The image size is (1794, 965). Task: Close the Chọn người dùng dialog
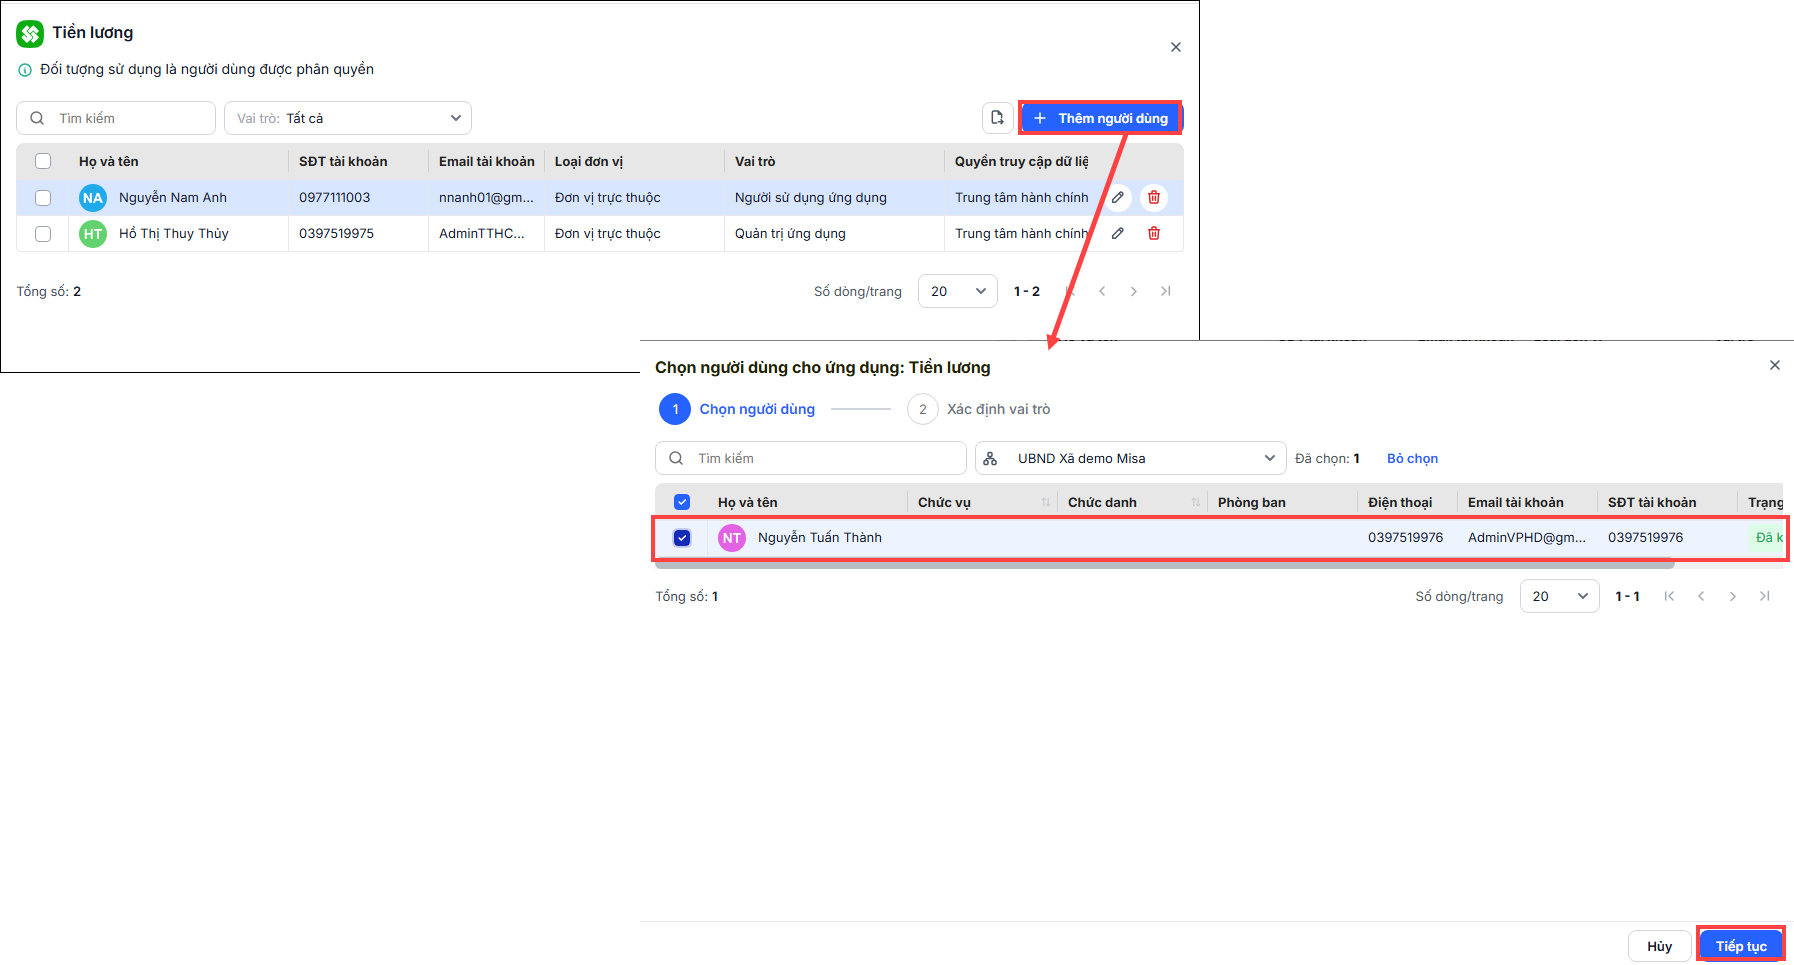tap(1775, 365)
